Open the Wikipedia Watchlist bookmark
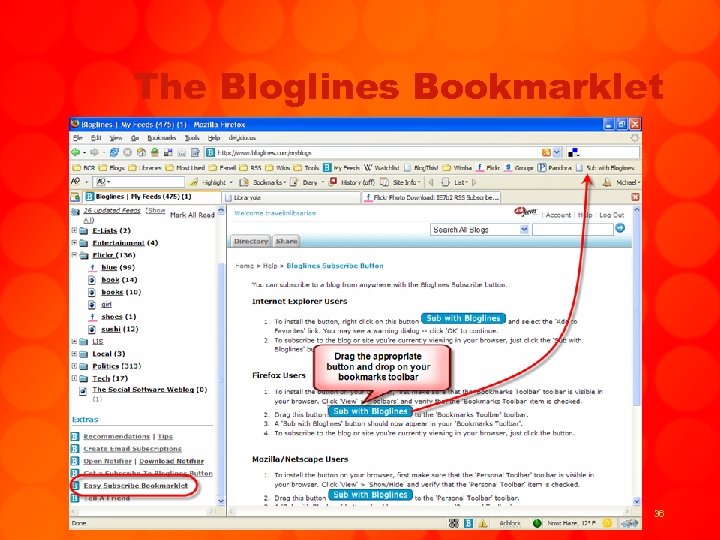The image size is (720, 540). point(382,168)
